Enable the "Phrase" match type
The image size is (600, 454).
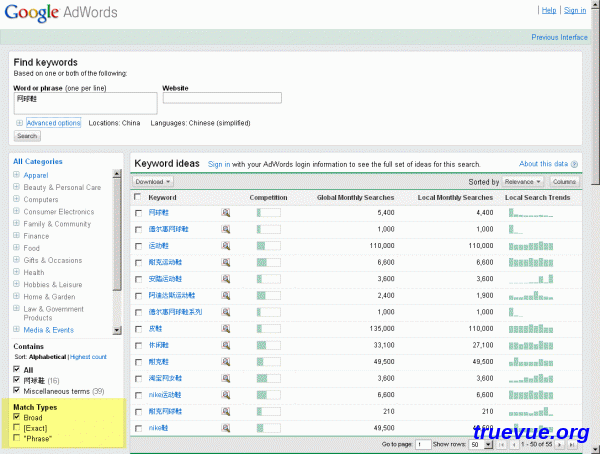click(x=16, y=437)
